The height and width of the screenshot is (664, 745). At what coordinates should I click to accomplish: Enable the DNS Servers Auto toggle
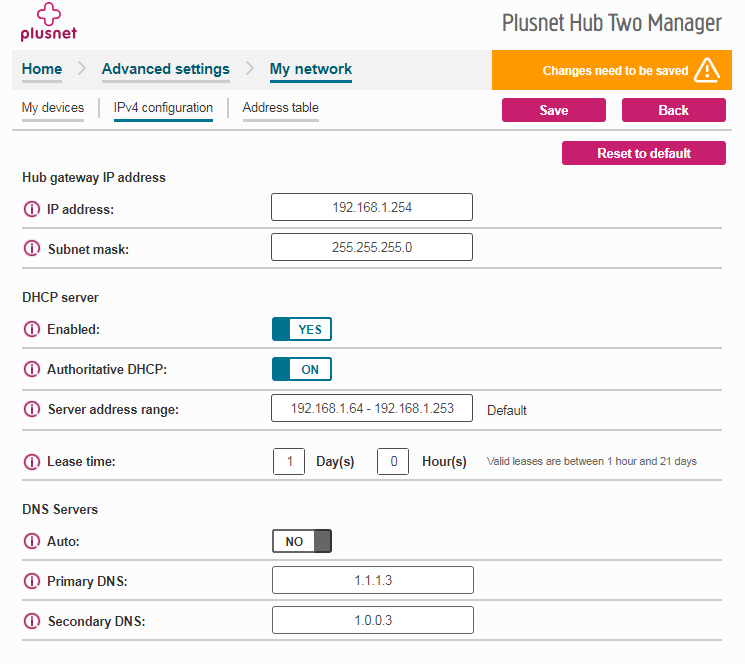tap(301, 541)
